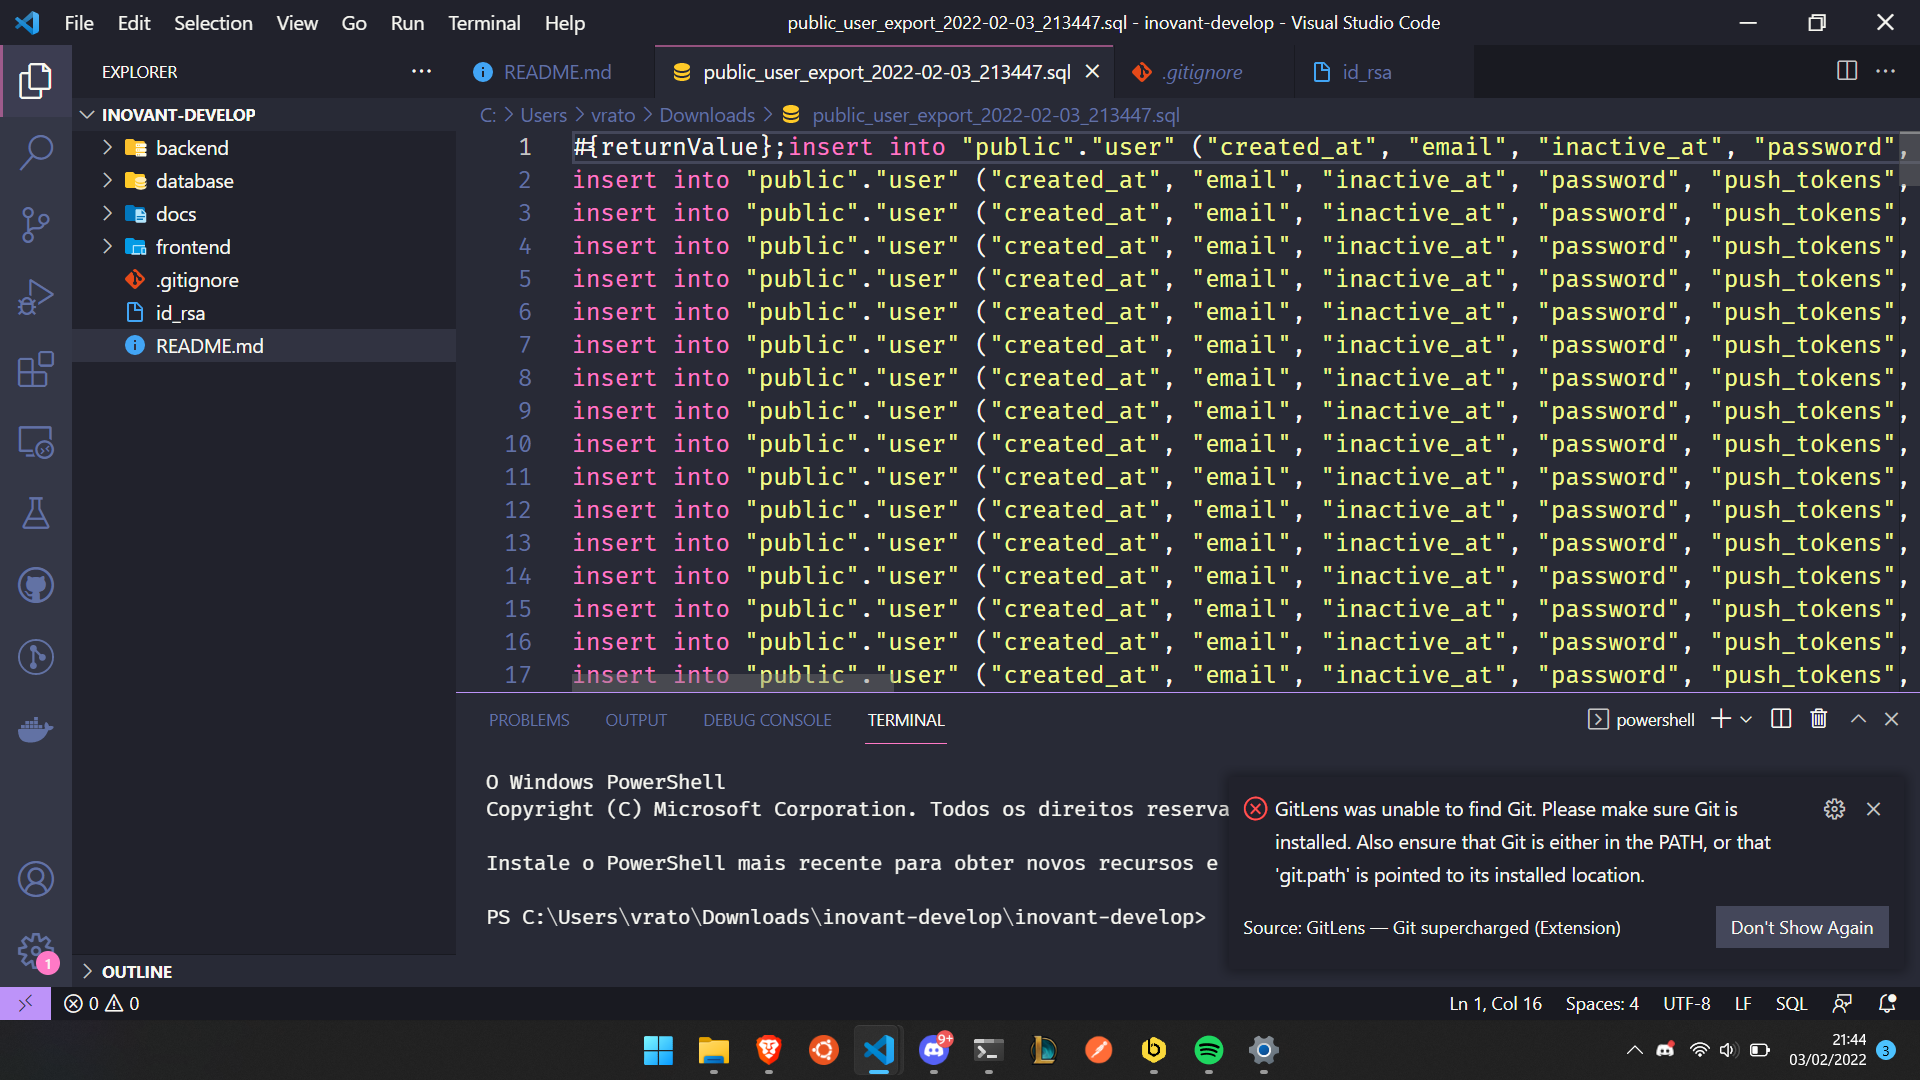Close the public_user_export sql tab

(x=1092, y=71)
